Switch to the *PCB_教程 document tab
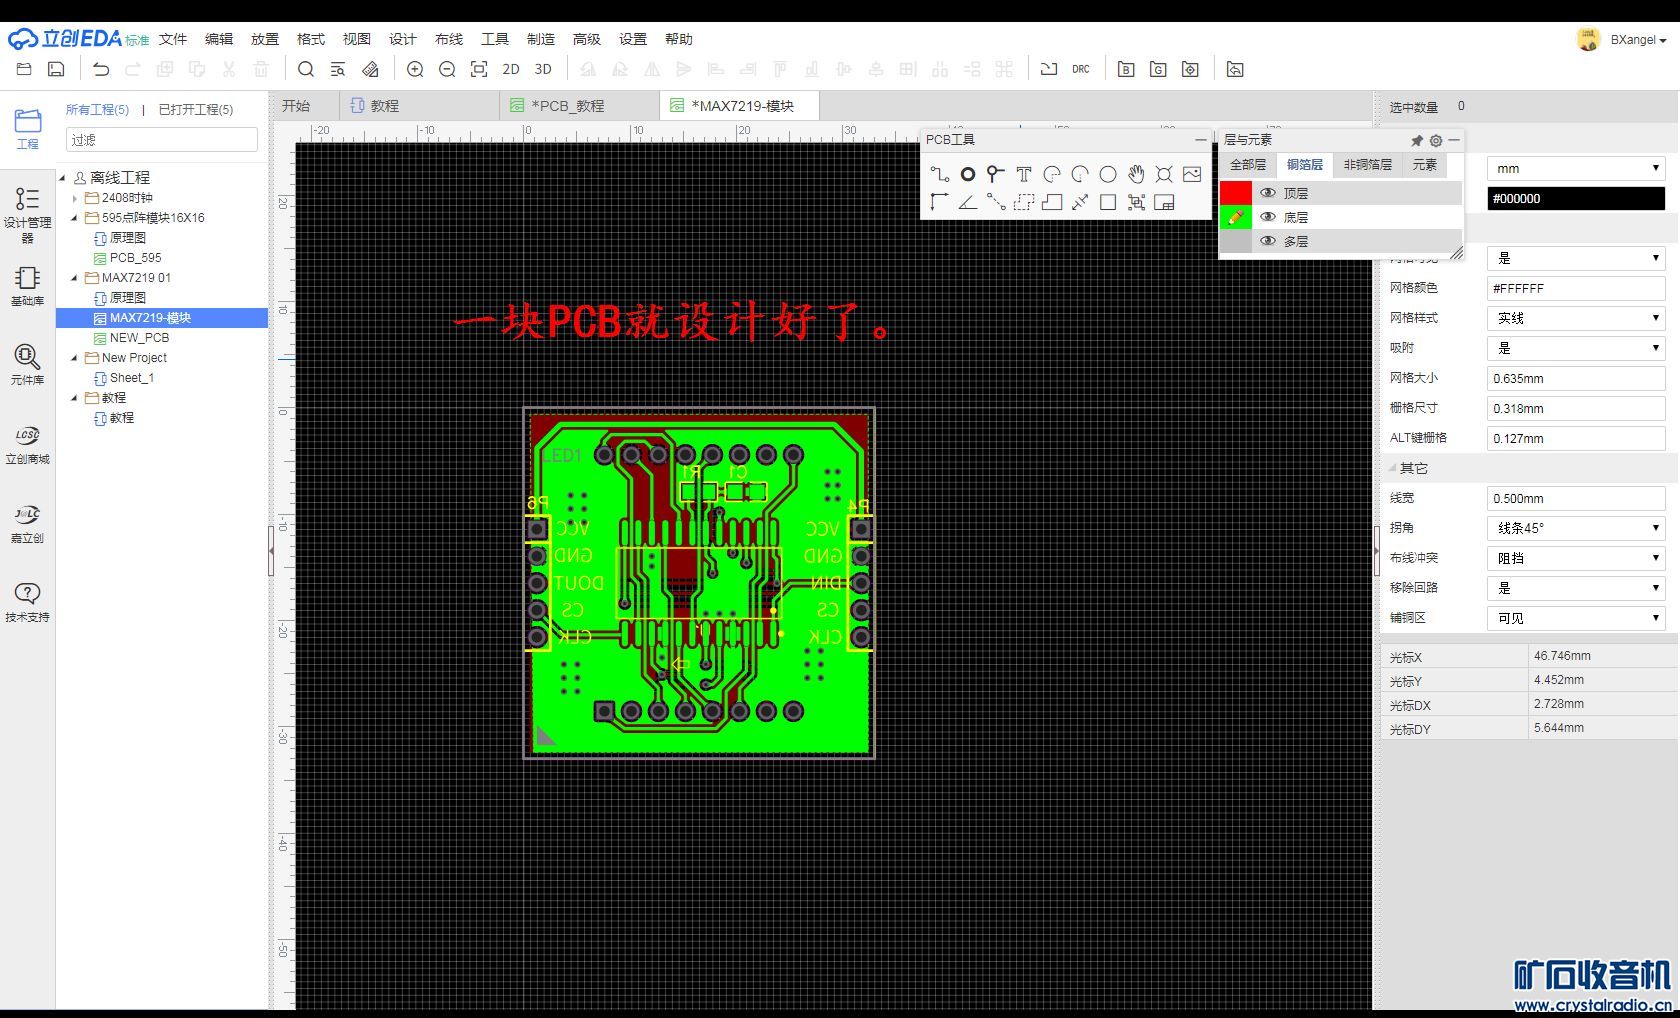 point(568,106)
